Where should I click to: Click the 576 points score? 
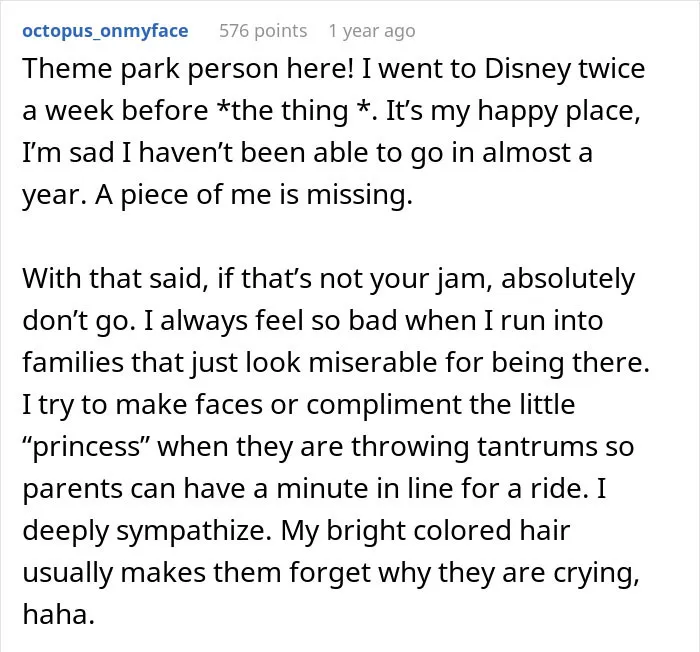pos(263,31)
